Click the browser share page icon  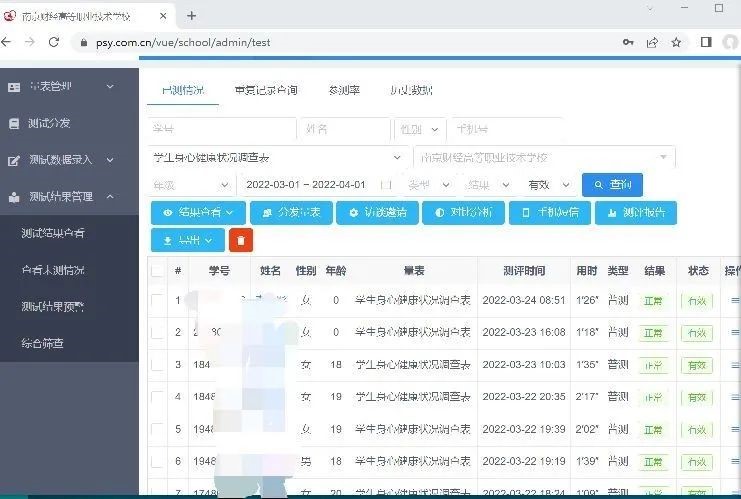pyautogui.click(x=652, y=43)
